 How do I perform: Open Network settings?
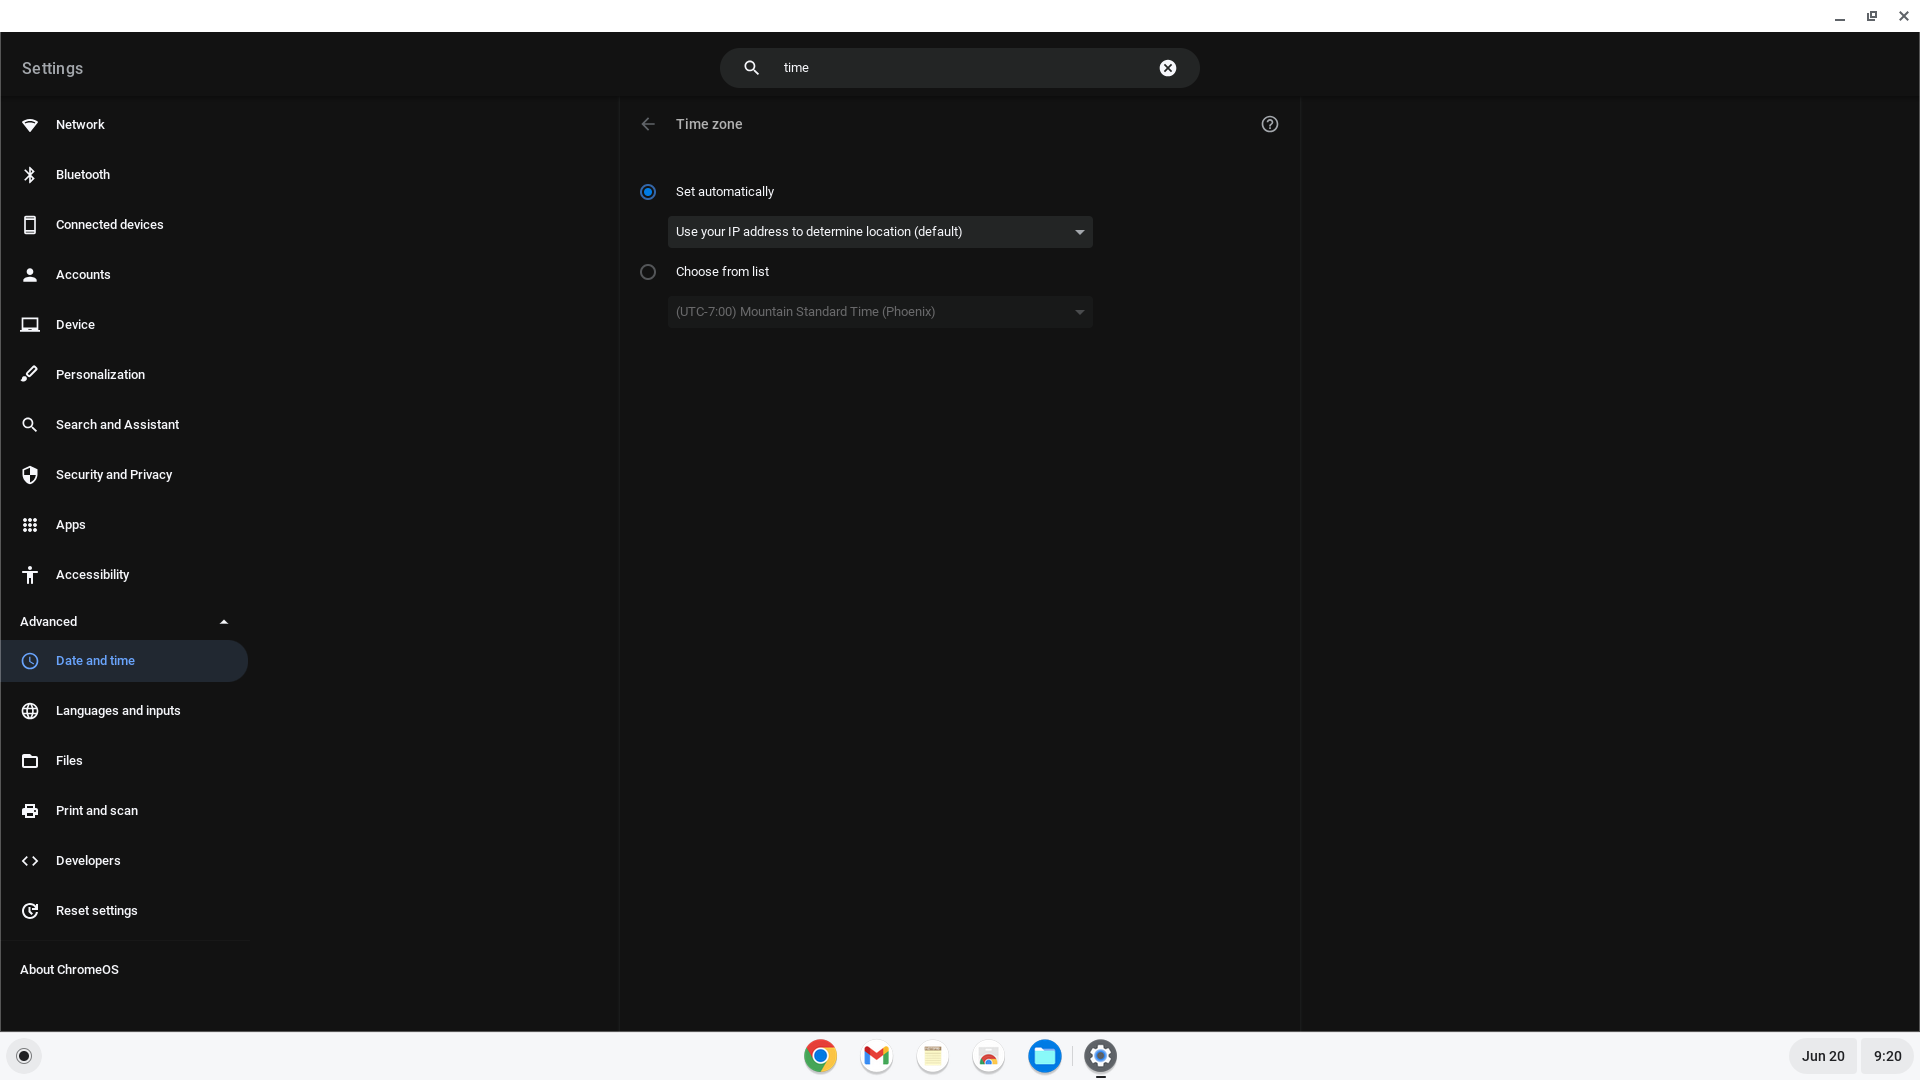coord(124,125)
